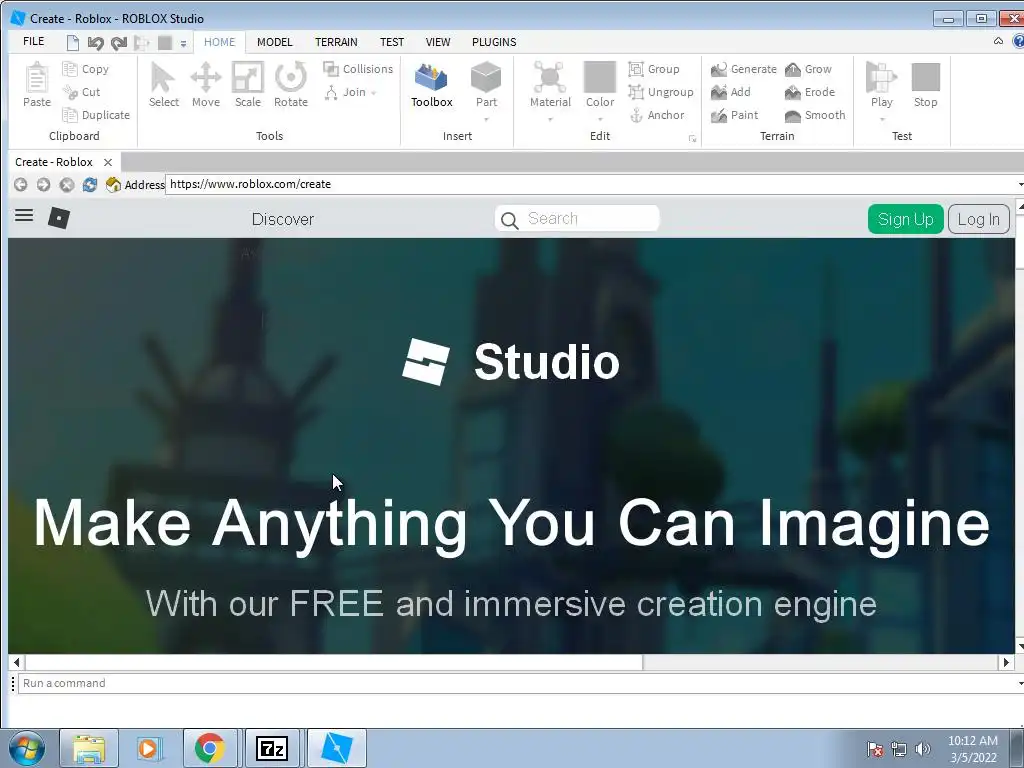Screen dimensions: 1024x768
Task: Expand the Color dropdown arrow
Action: pyautogui.click(x=600, y=120)
